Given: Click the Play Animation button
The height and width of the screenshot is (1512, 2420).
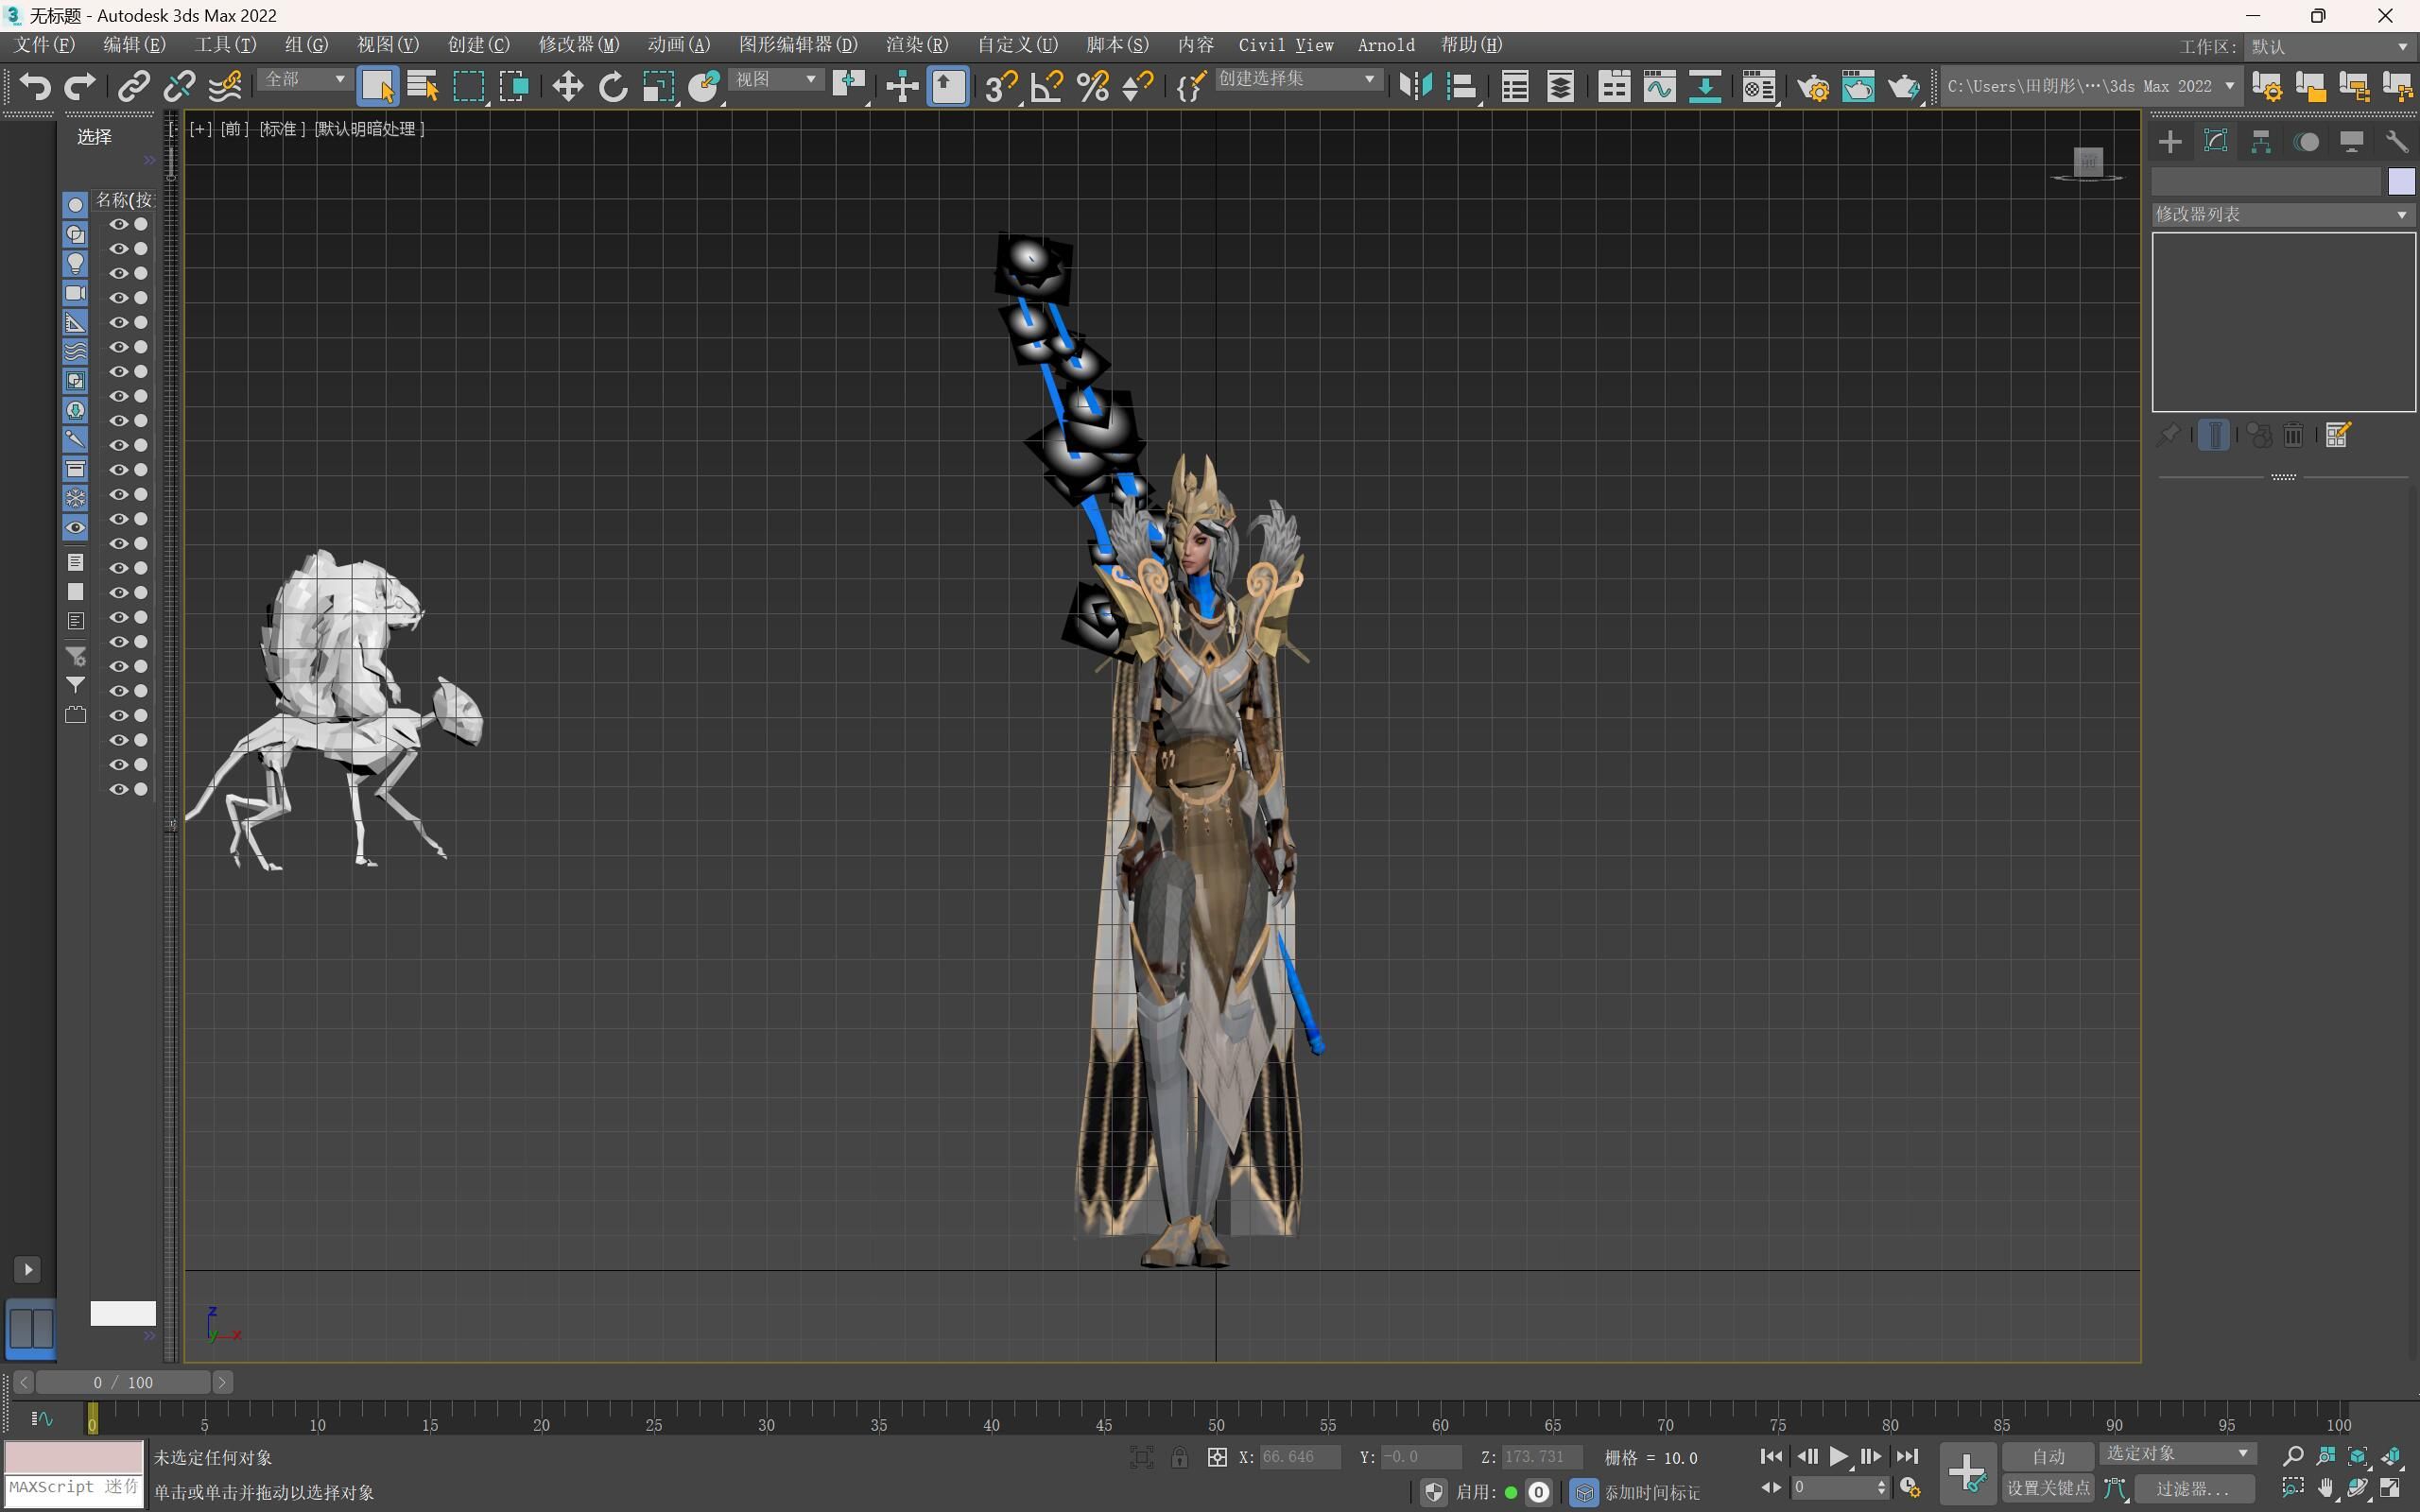Looking at the screenshot, I should click(x=1839, y=1456).
